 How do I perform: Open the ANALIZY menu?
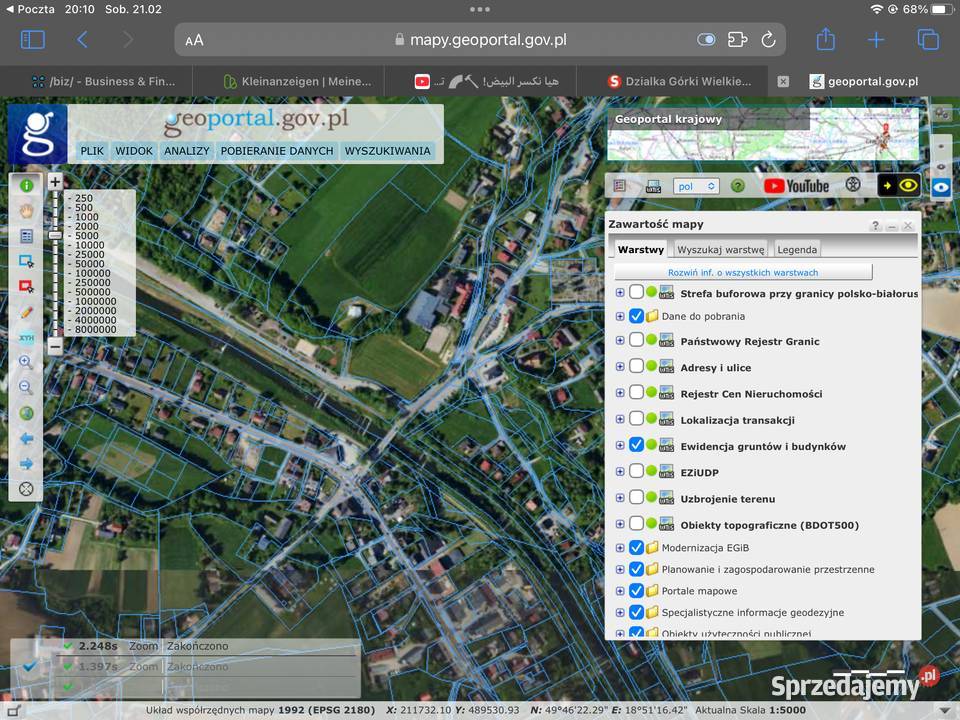[x=187, y=151]
